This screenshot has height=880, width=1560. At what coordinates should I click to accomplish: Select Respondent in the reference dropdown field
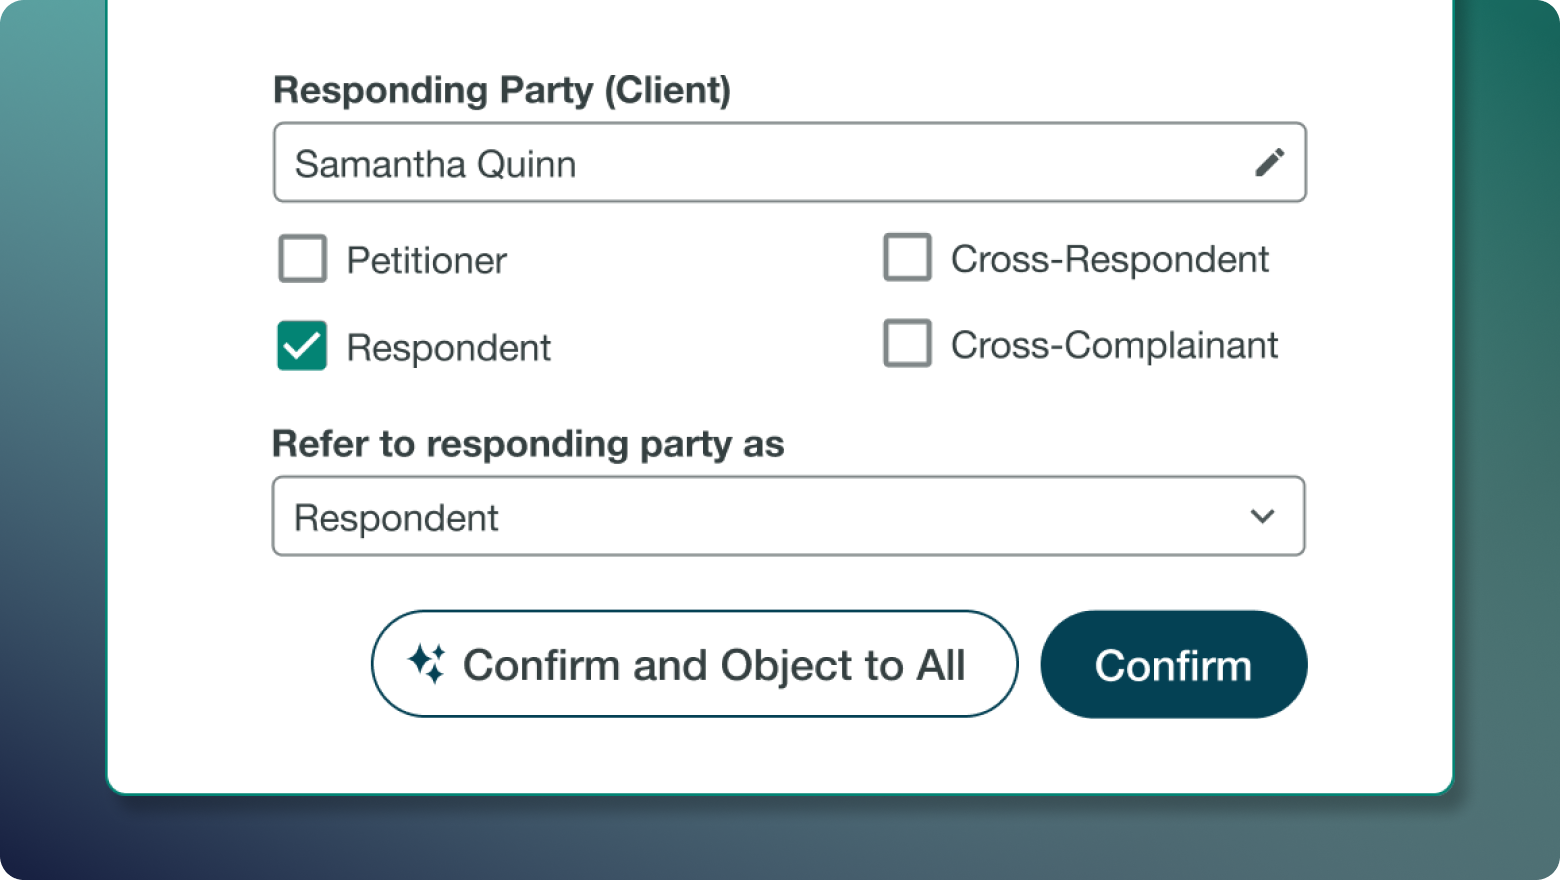coord(789,516)
